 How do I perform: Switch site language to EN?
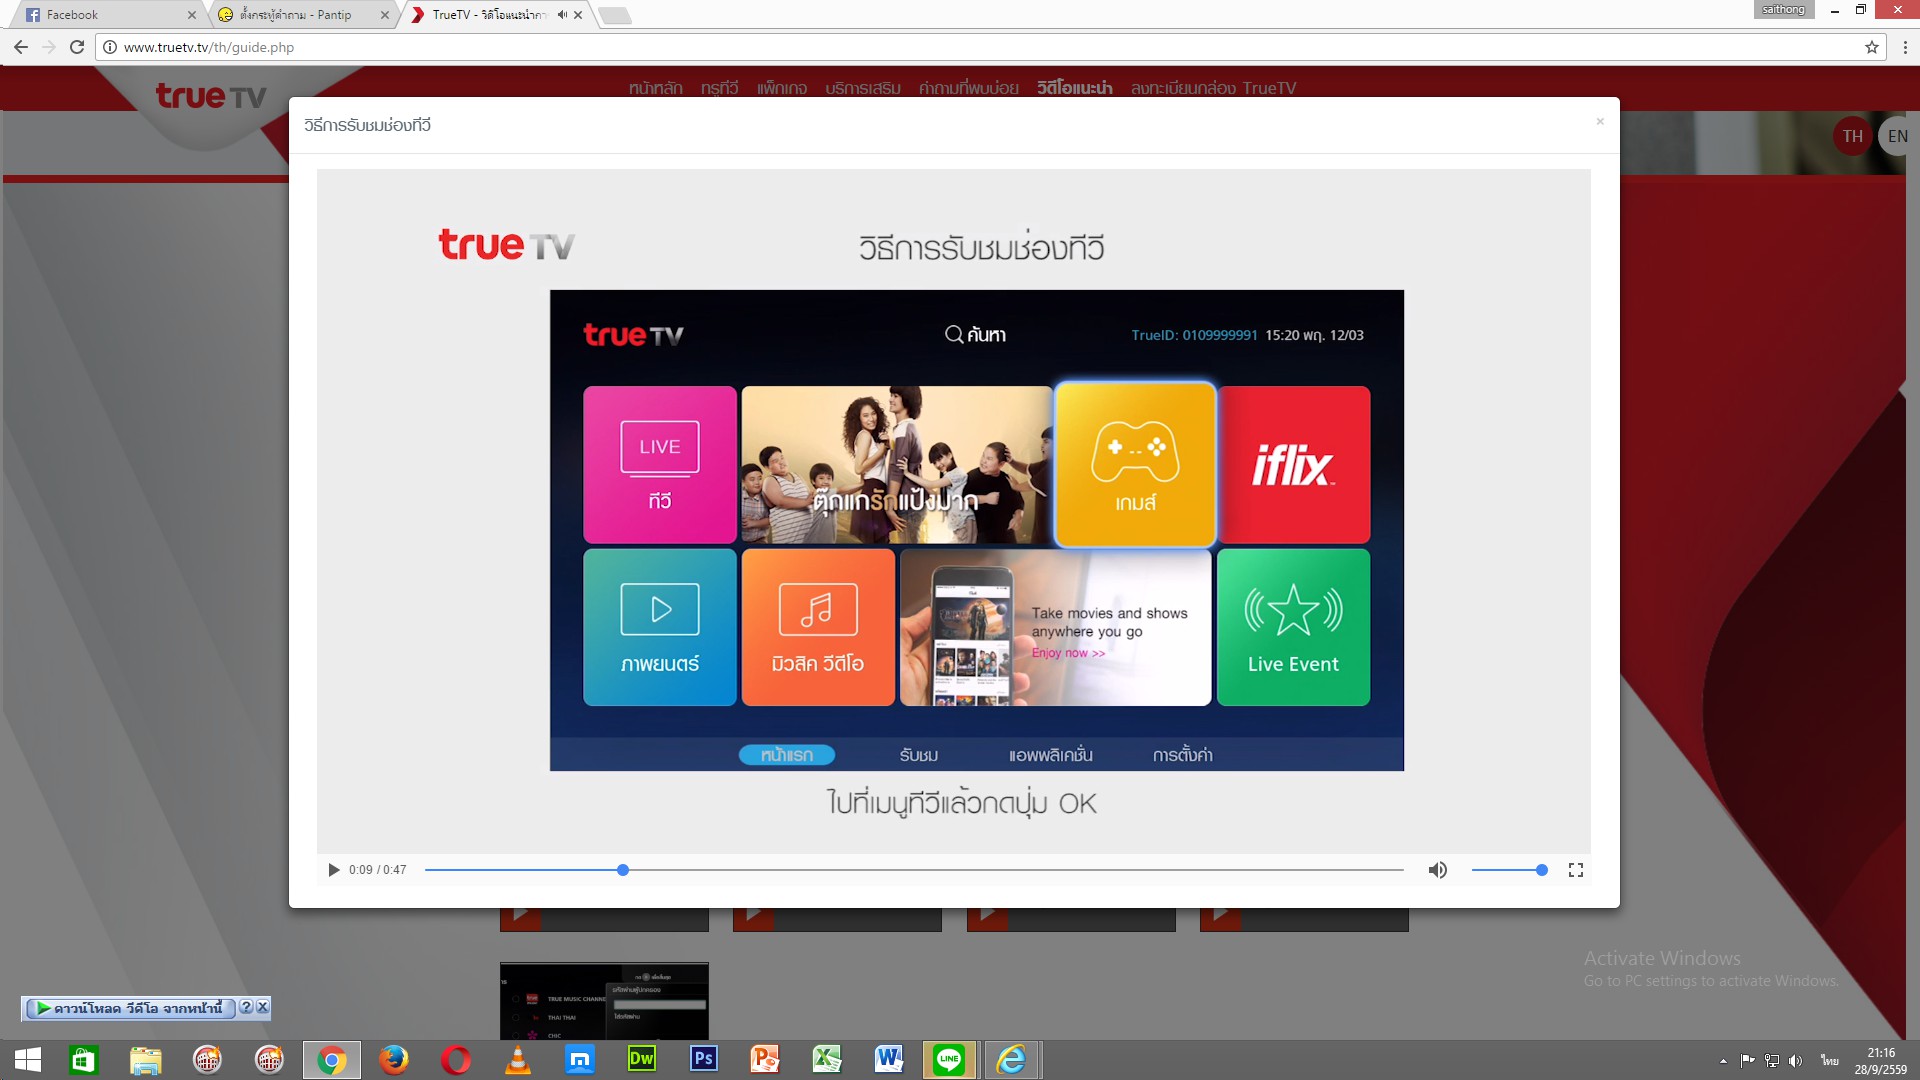1898,136
